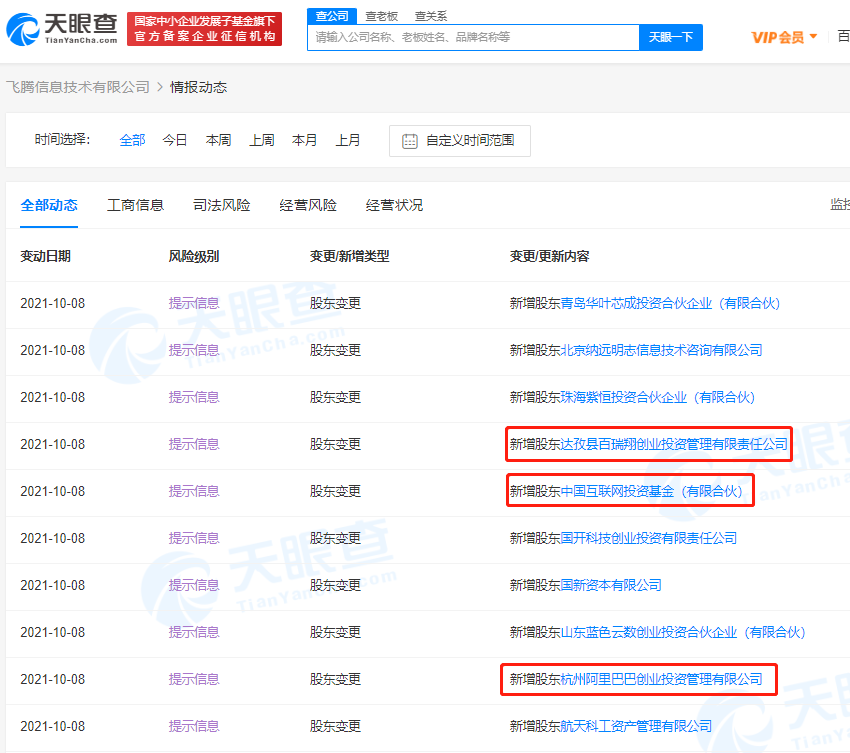
Task: Switch to the 查关系 search tab
Action: tap(431, 16)
